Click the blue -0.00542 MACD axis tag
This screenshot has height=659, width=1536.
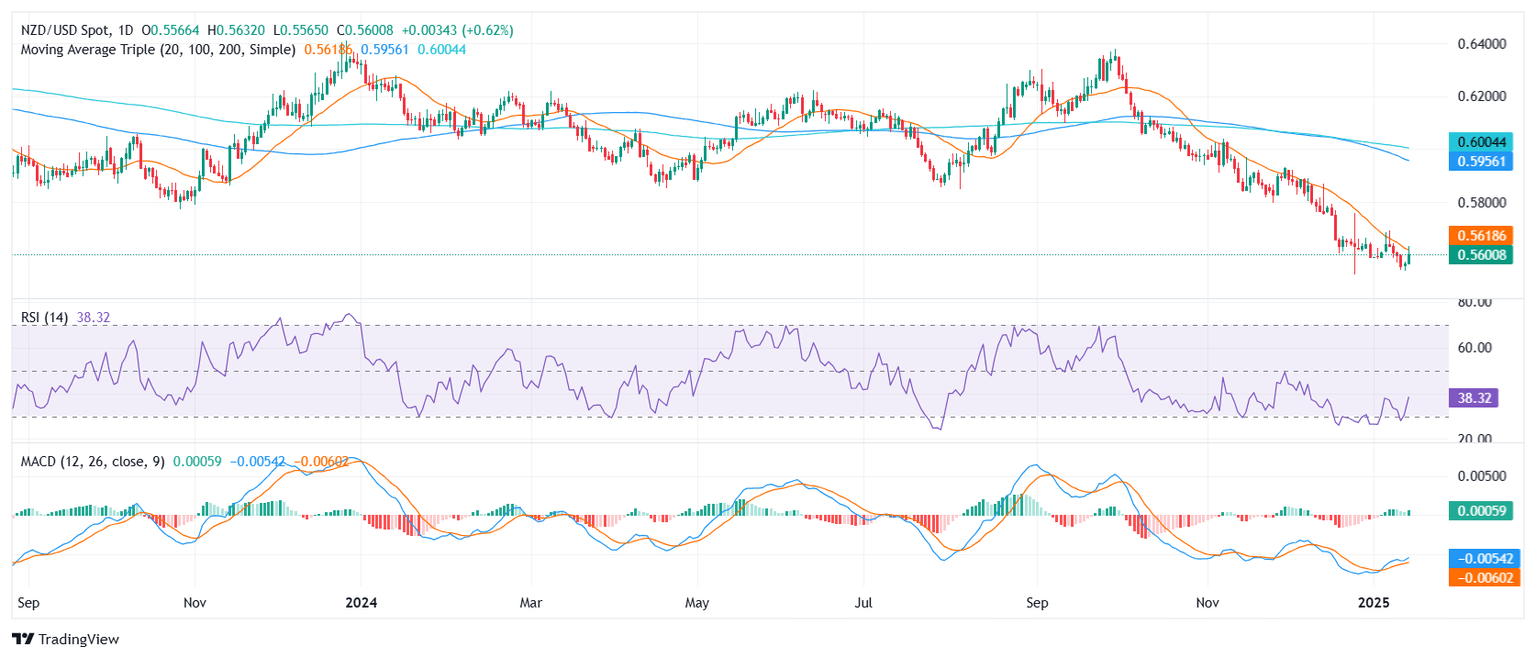click(1484, 559)
